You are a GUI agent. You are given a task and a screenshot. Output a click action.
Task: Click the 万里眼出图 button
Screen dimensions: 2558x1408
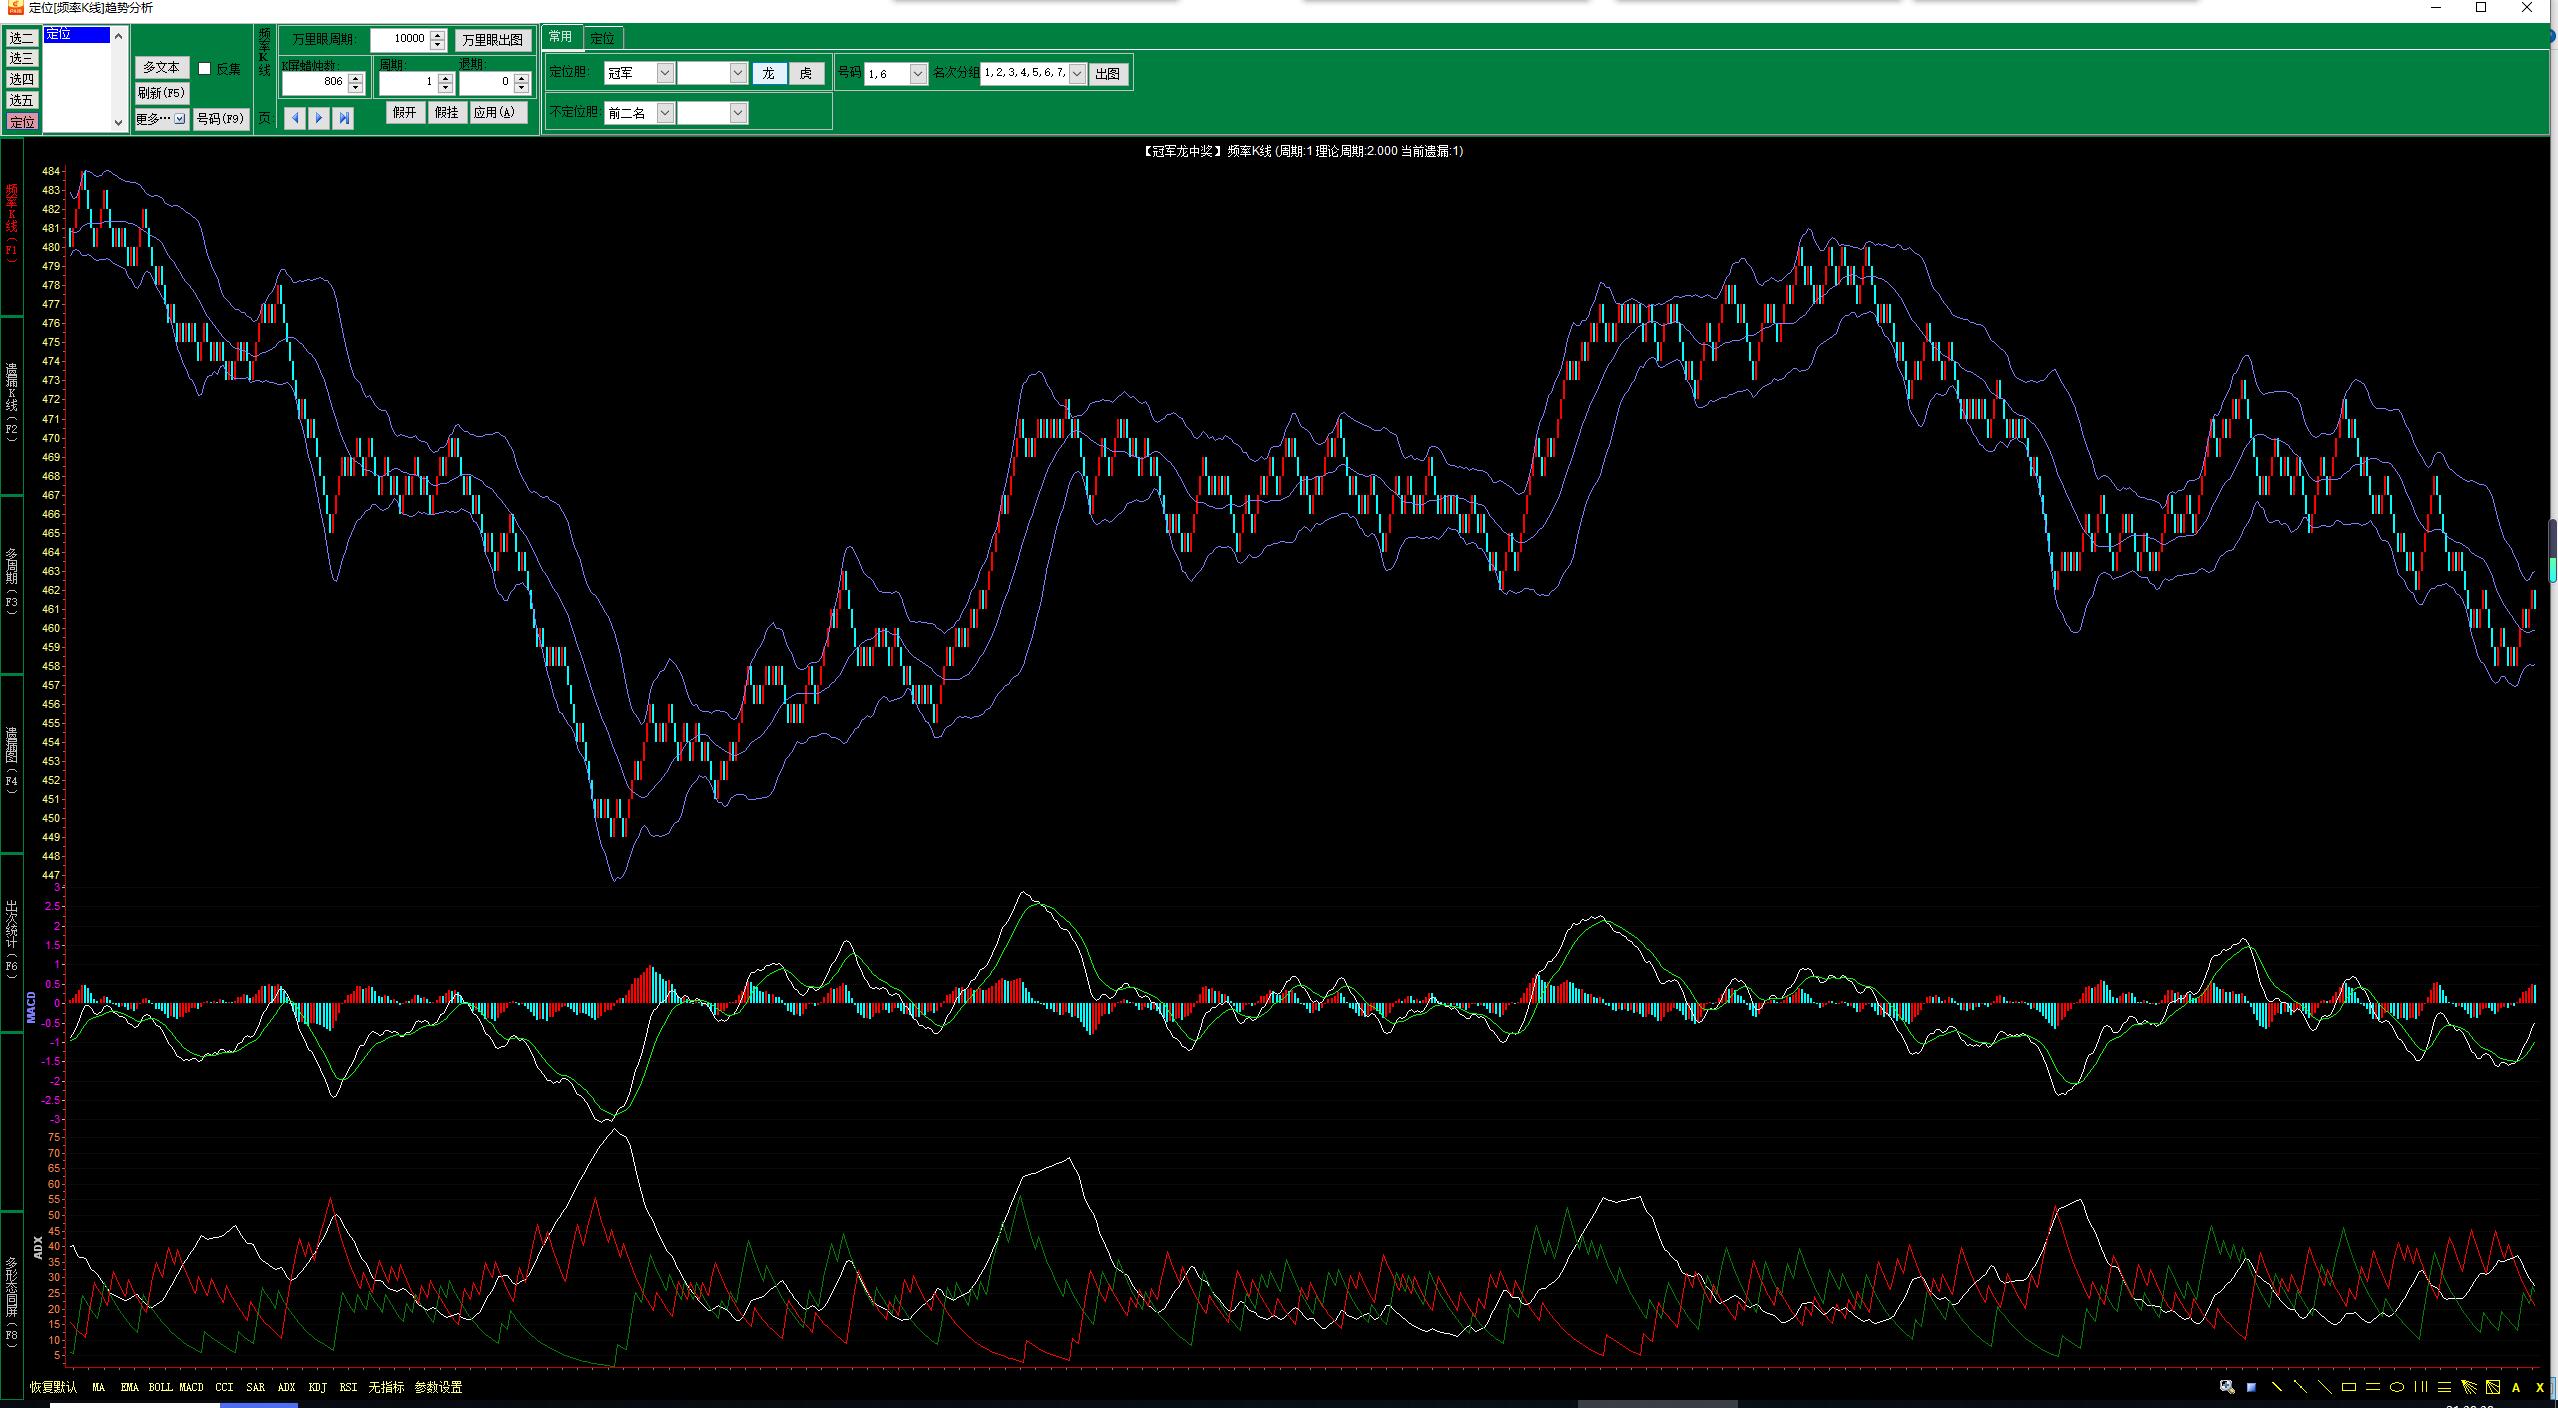493,40
